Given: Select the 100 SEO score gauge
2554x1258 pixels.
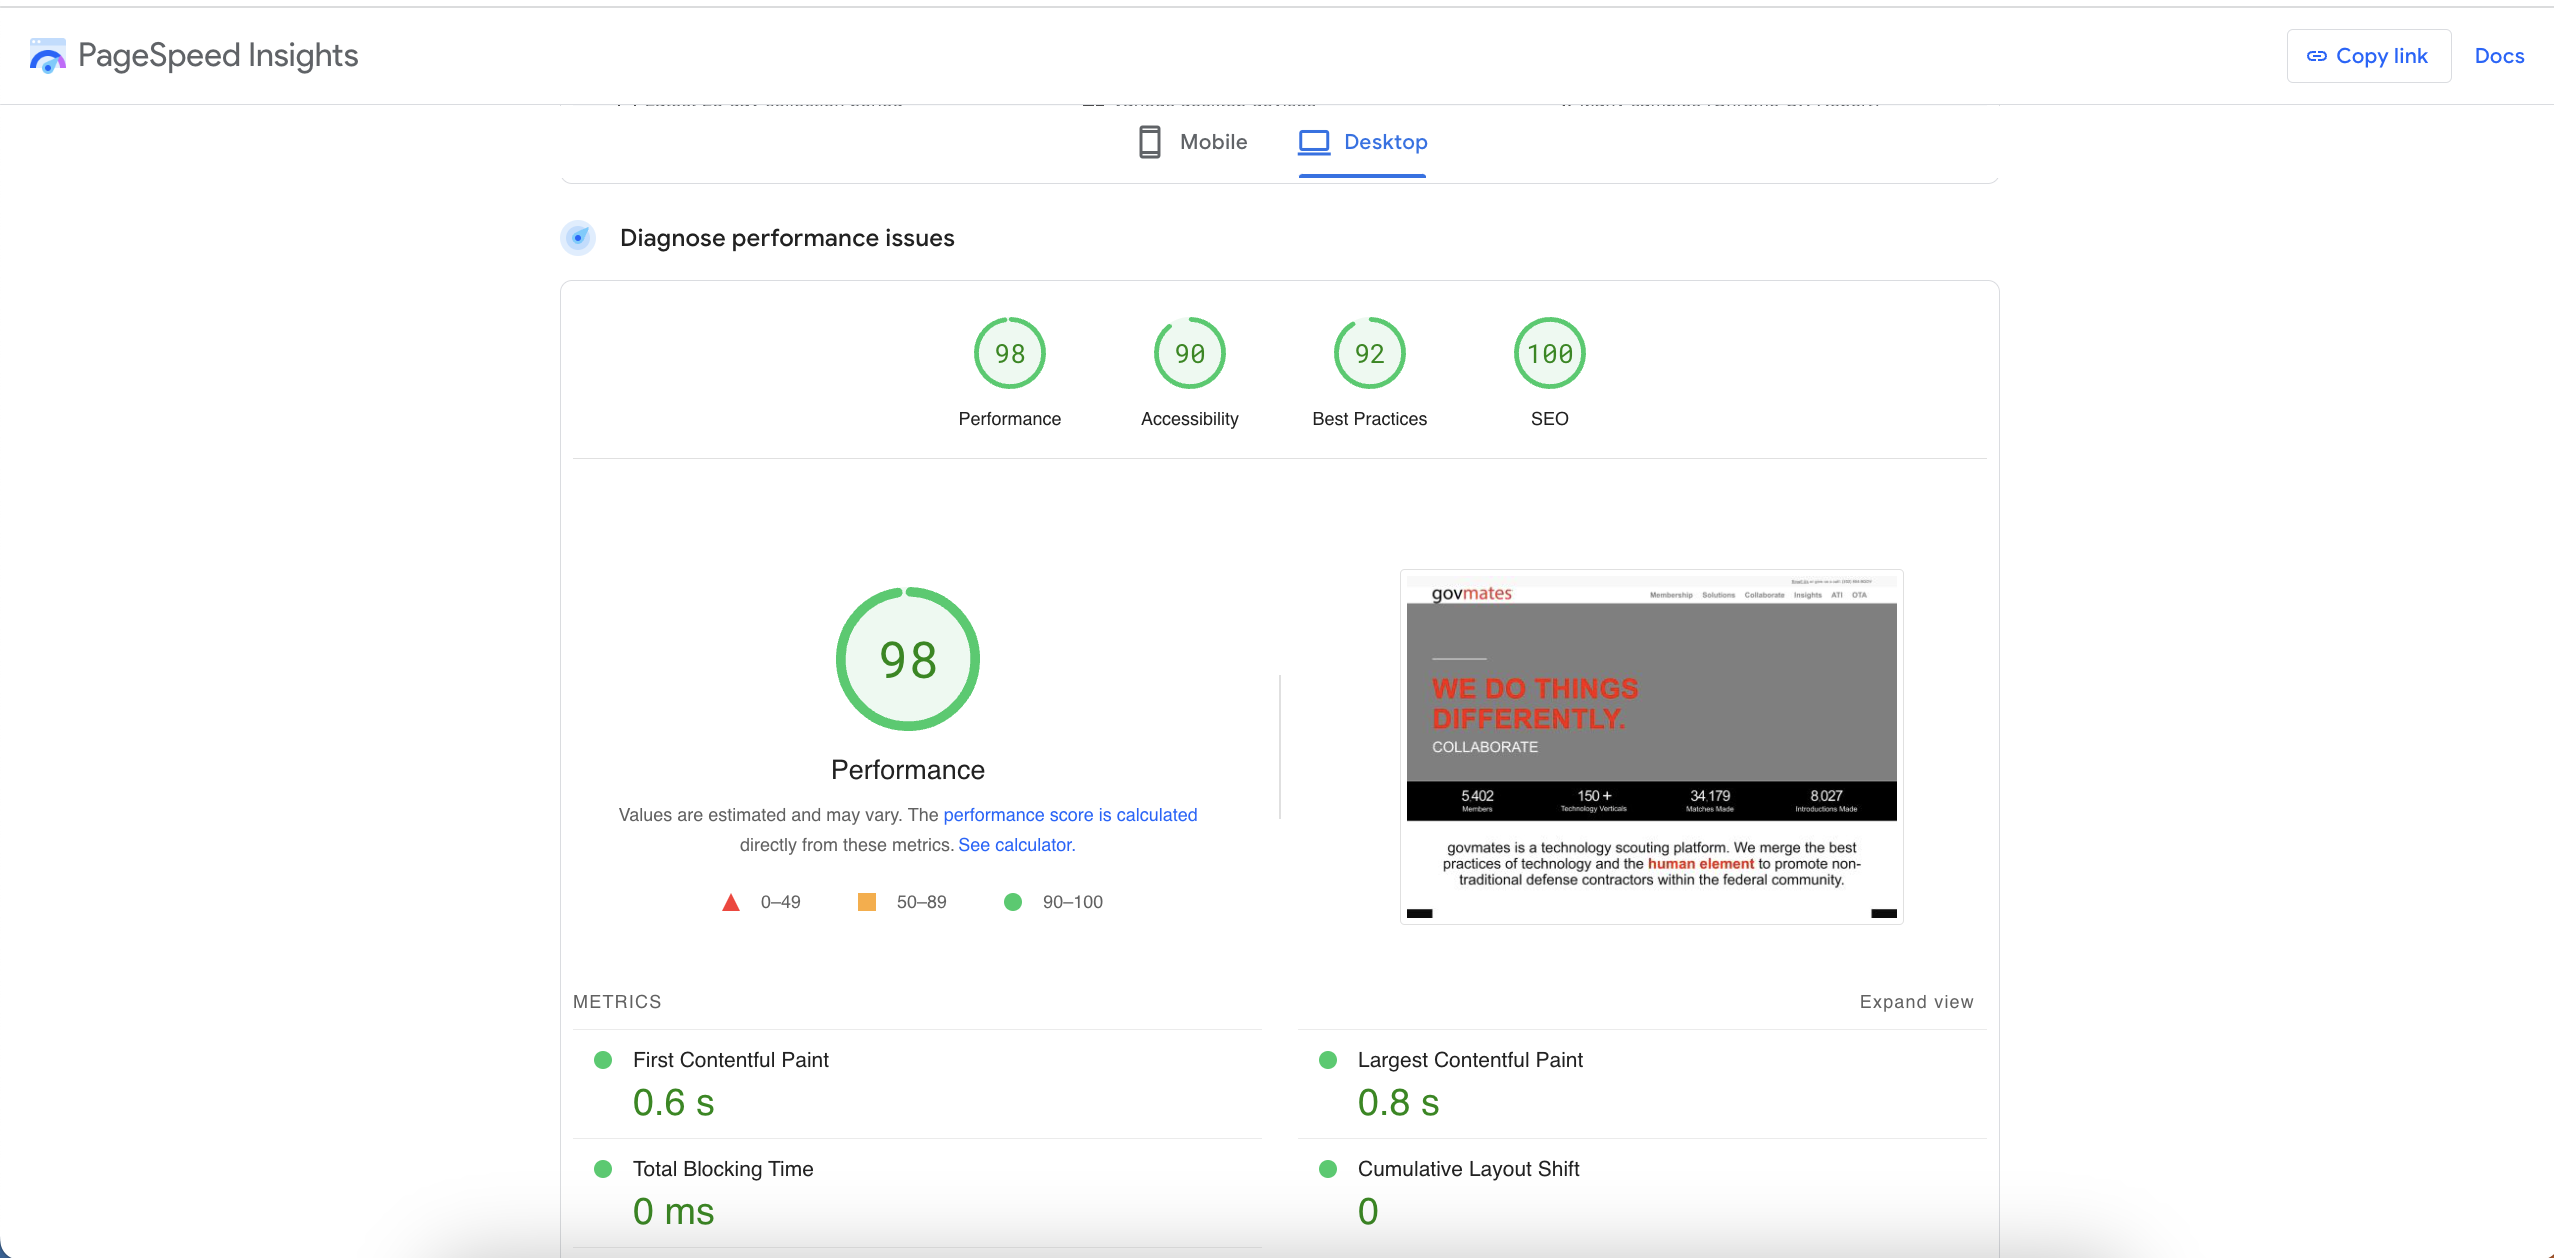Looking at the screenshot, I should tap(1550, 353).
